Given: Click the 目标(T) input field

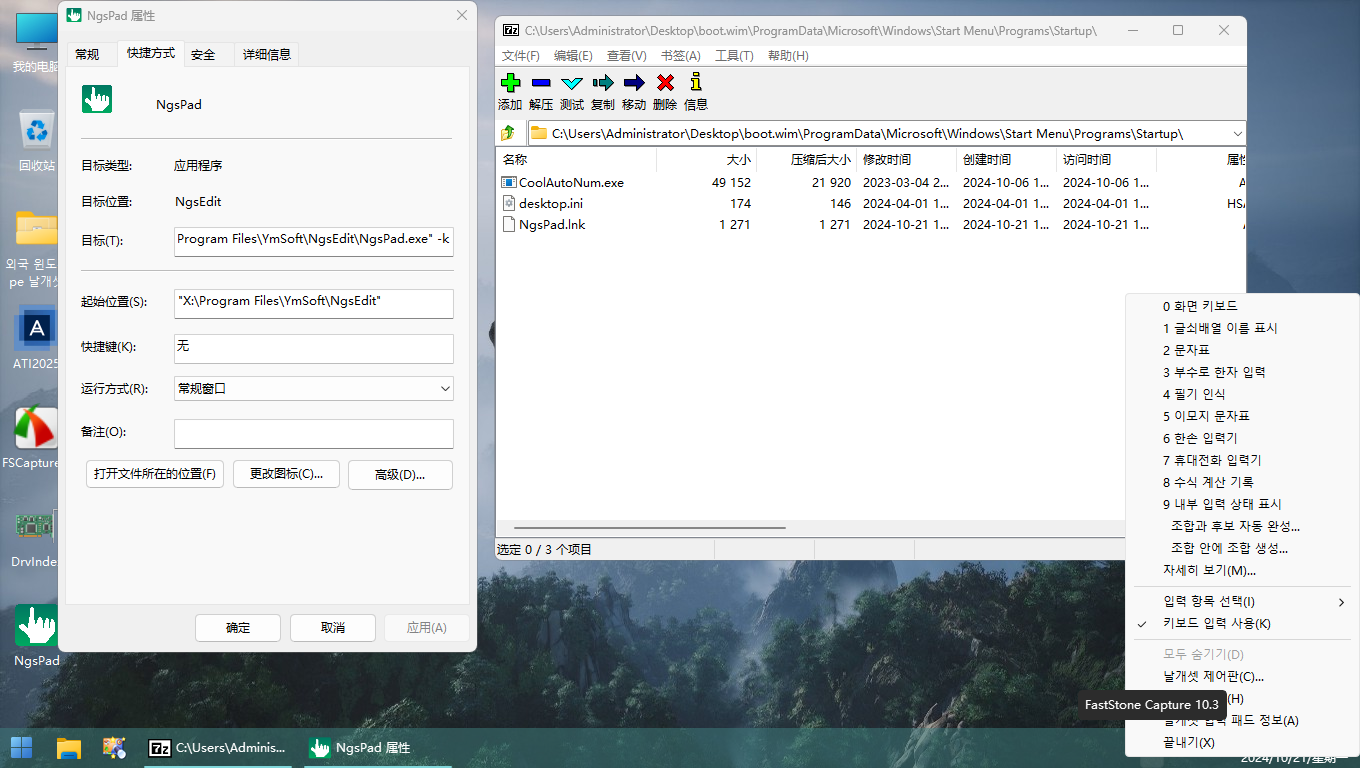Looking at the screenshot, I should [x=314, y=240].
